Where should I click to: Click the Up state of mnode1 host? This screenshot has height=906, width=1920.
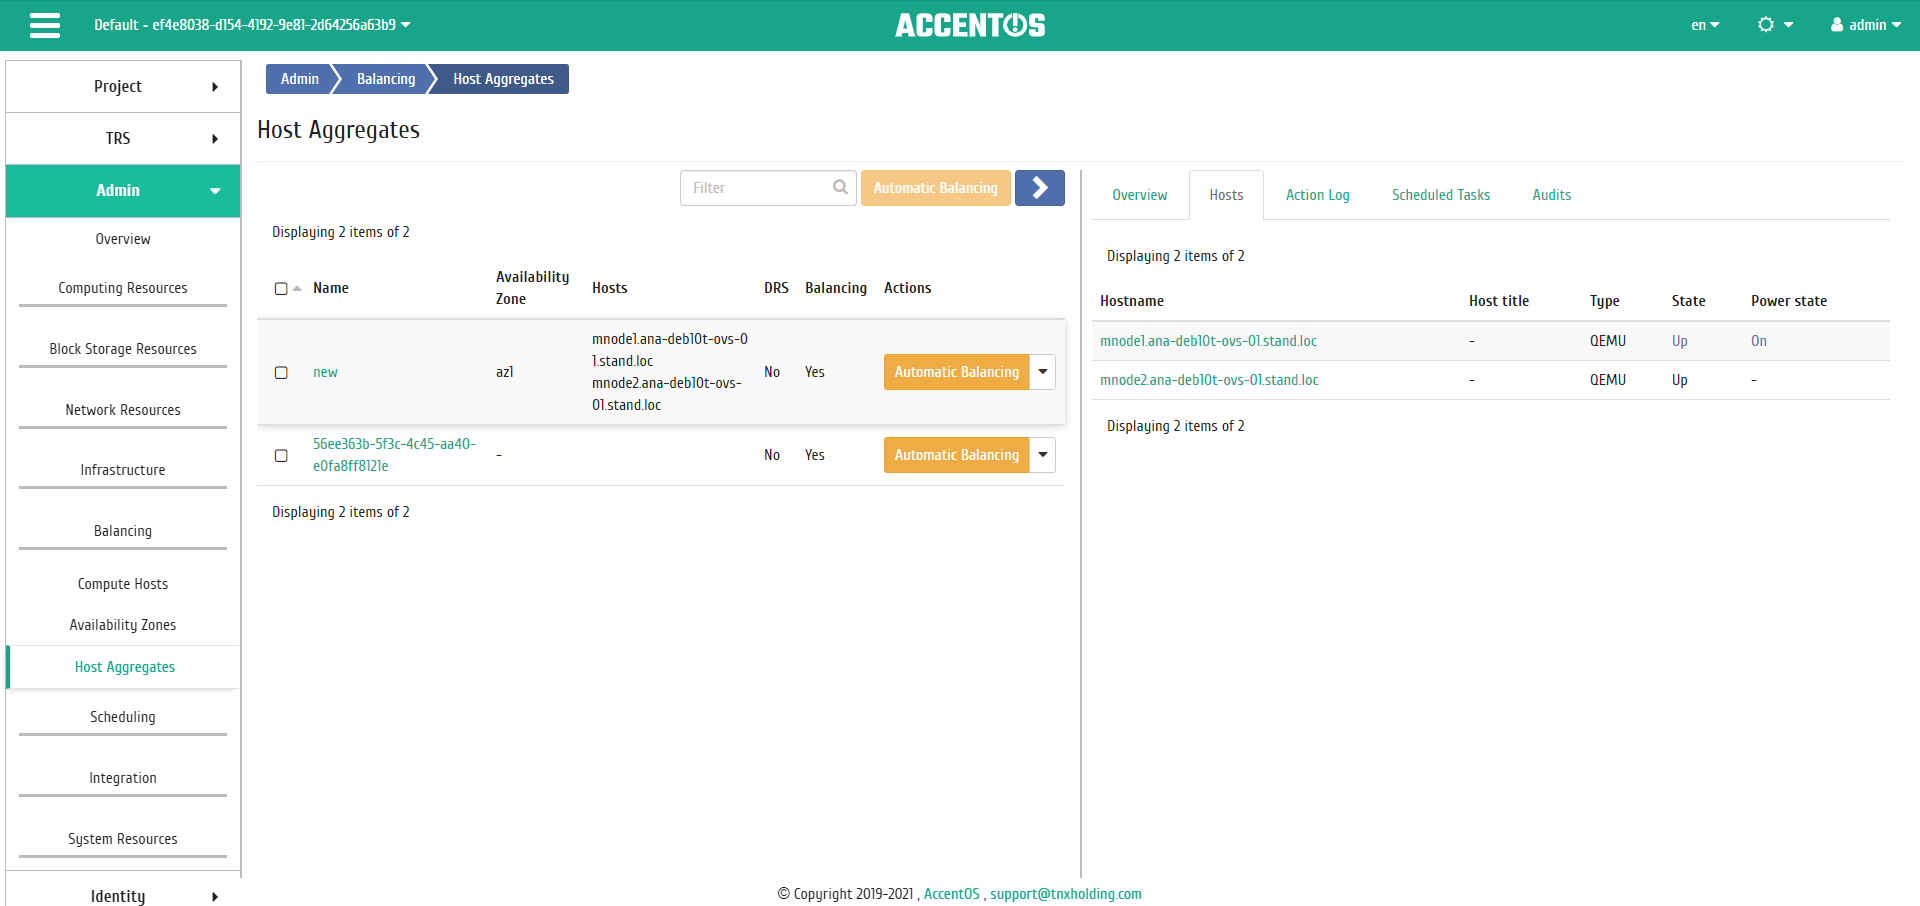click(x=1679, y=341)
